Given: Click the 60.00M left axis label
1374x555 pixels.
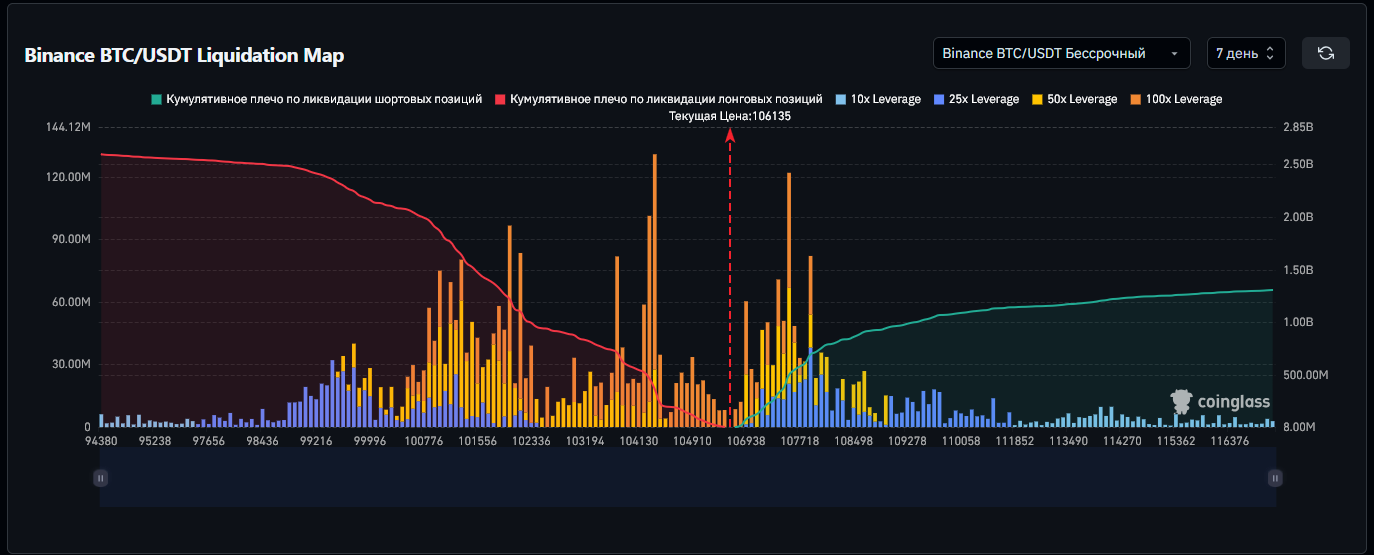Looking at the screenshot, I should [72, 302].
